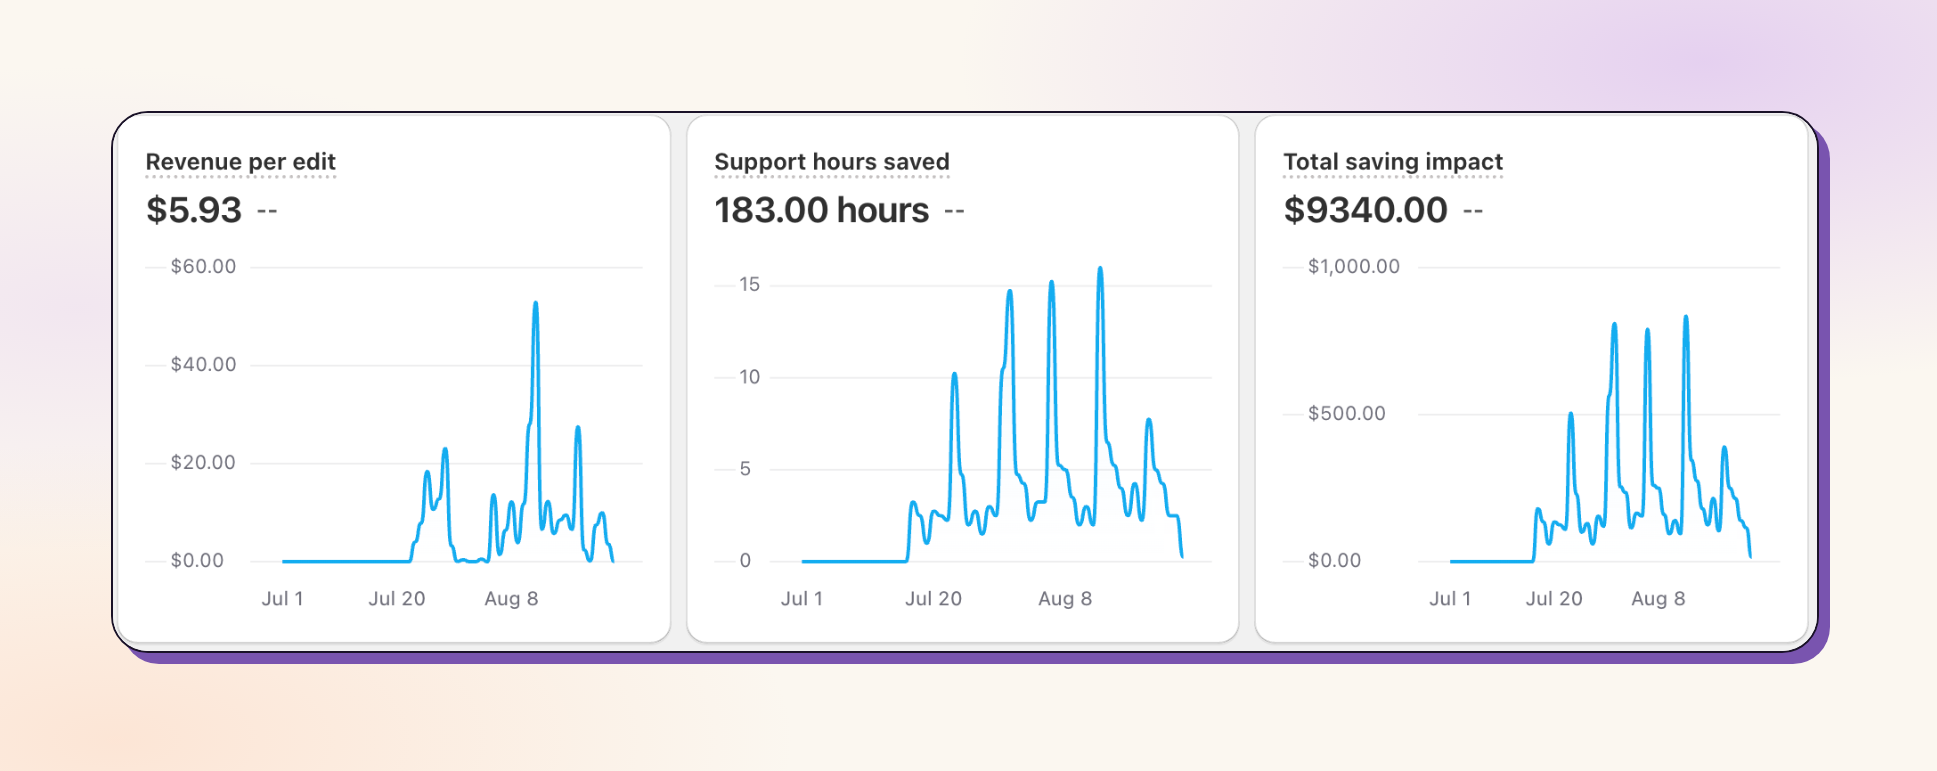Viewport: 1937px width, 771px height.
Task: Select the $5.93 revenue value
Action: (194, 210)
